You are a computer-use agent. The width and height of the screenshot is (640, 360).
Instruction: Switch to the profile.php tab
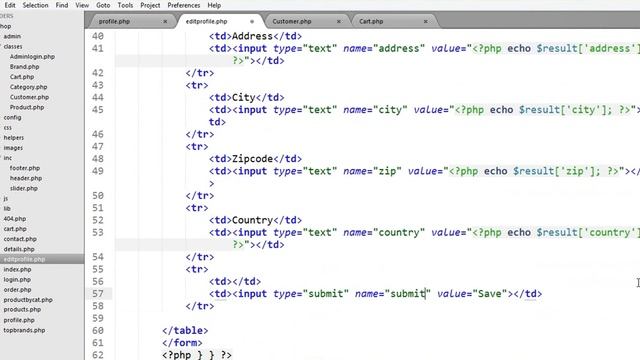114,21
